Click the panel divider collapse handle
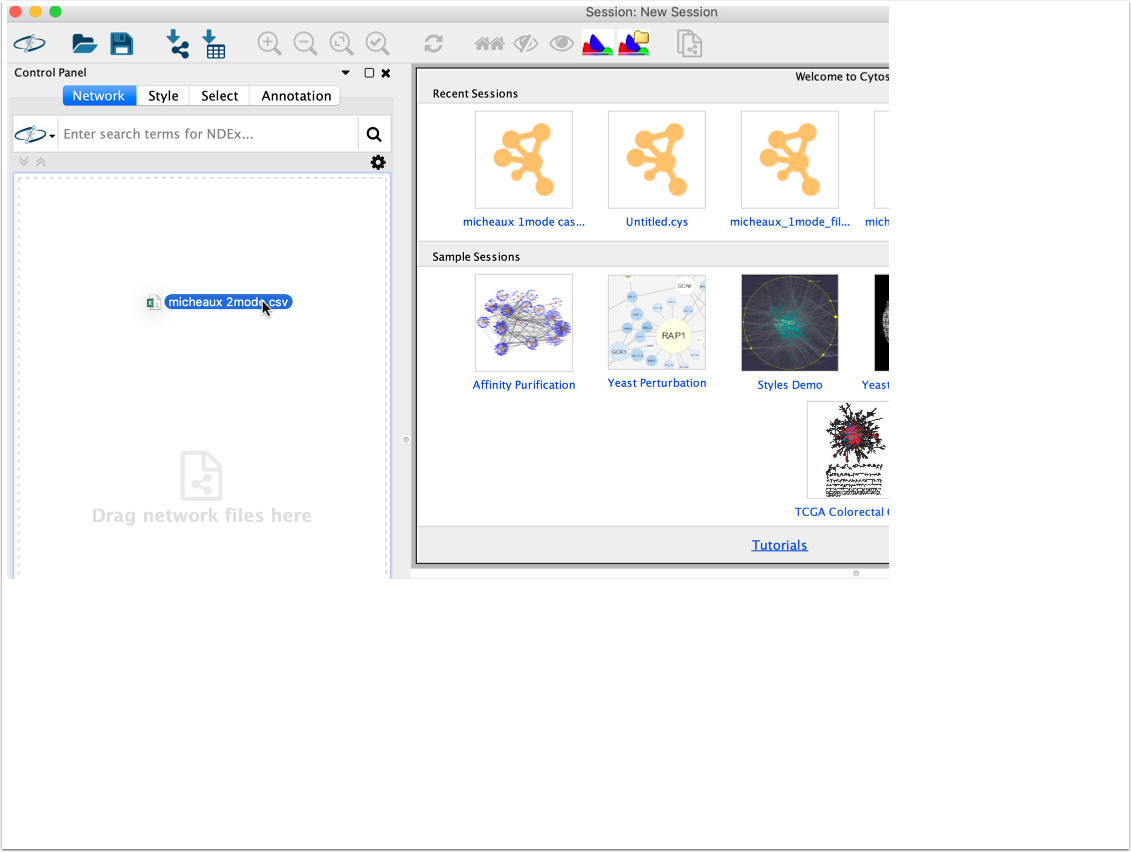 (x=406, y=440)
